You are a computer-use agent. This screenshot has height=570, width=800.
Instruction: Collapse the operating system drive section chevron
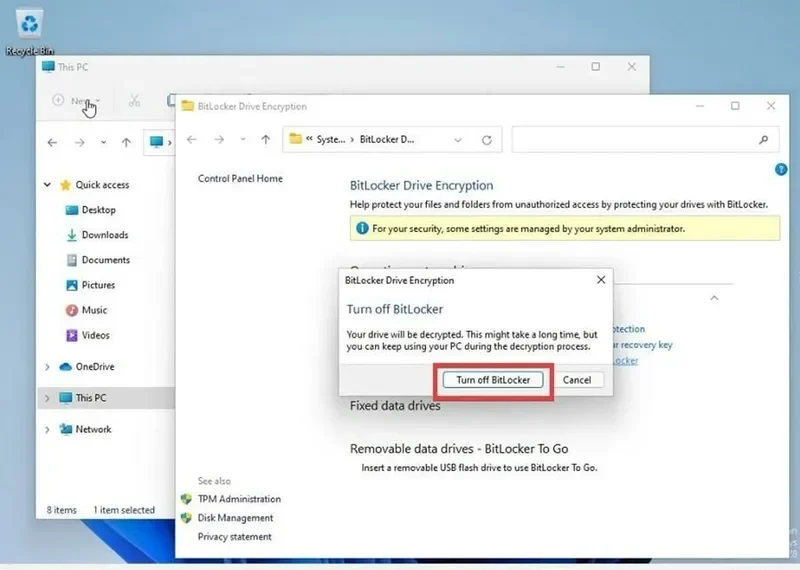714,298
